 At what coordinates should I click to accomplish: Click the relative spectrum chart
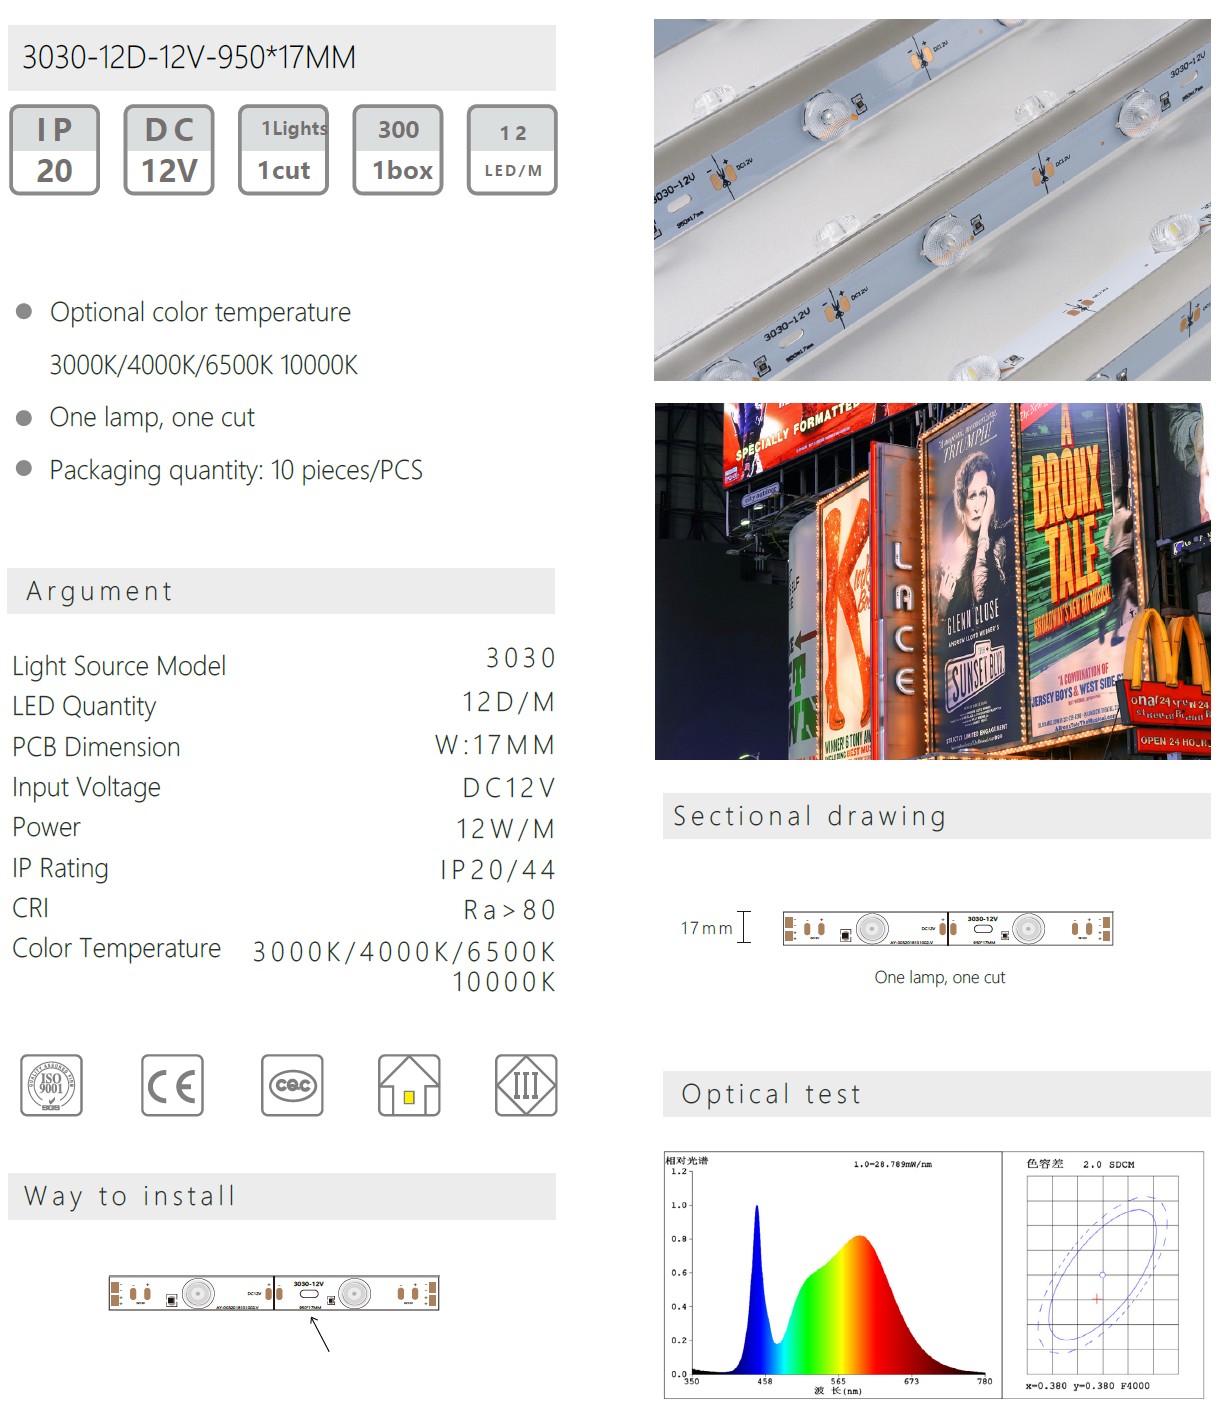[832, 1274]
